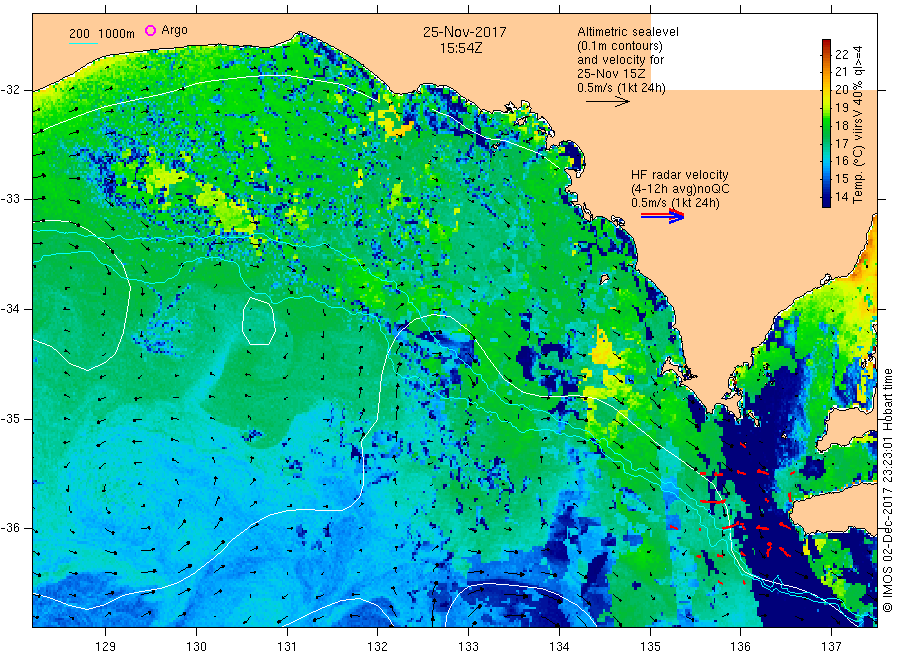900x660 pixels.
Task: Click the magenta Argo circle marker
Action: (x=150, y=30)
